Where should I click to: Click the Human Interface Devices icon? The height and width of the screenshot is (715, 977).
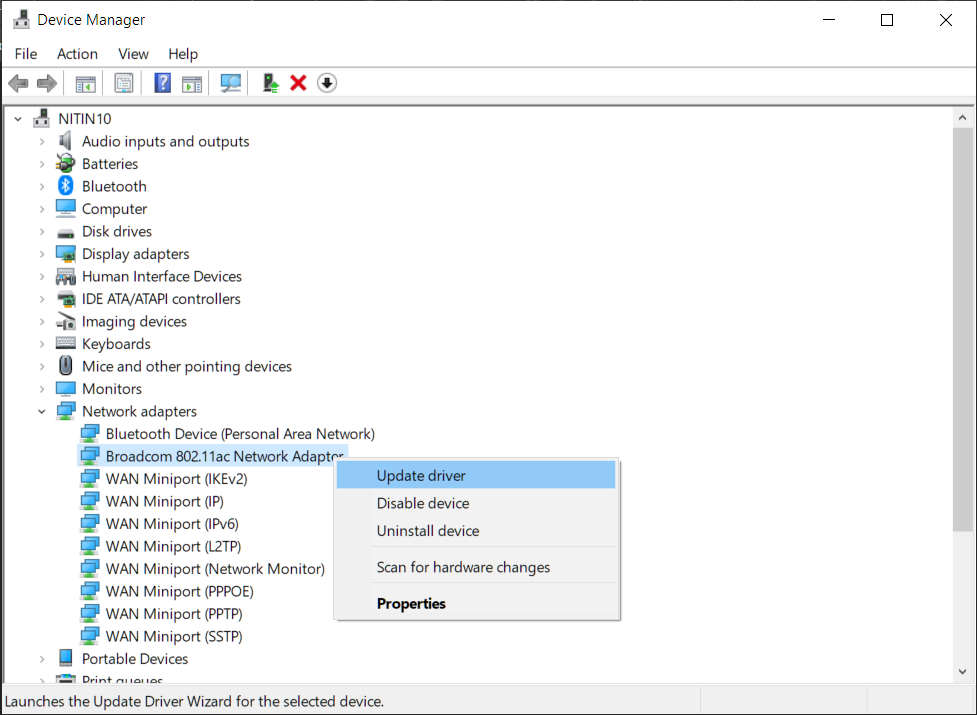point(65,276)
